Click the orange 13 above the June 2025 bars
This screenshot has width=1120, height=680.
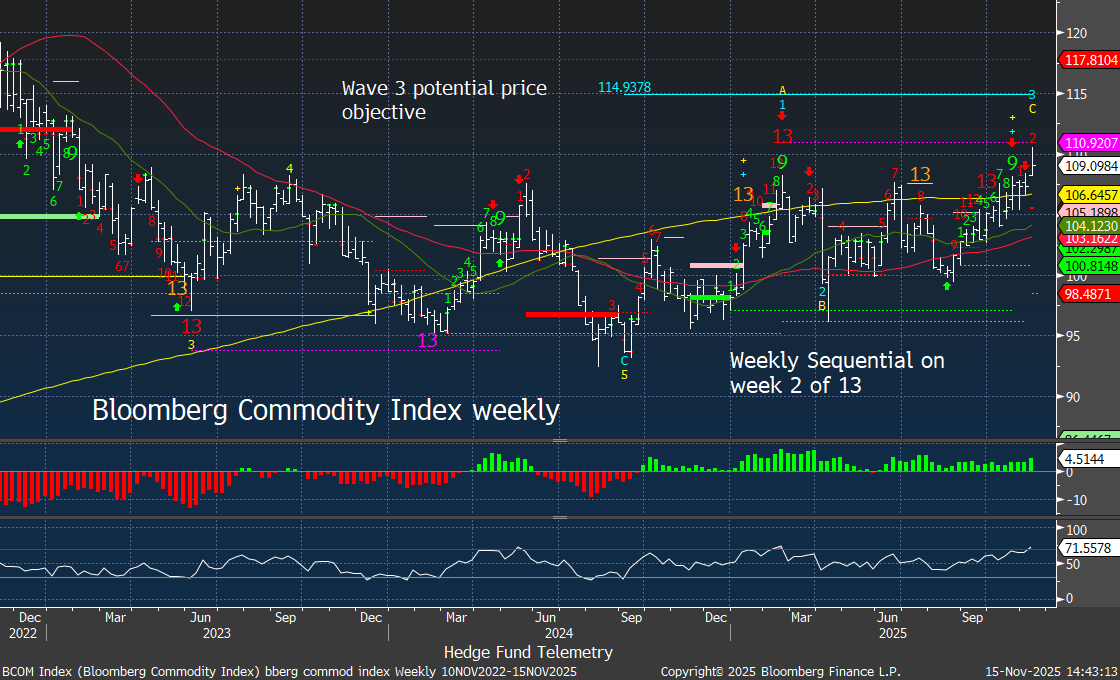[x=920, y=176]
